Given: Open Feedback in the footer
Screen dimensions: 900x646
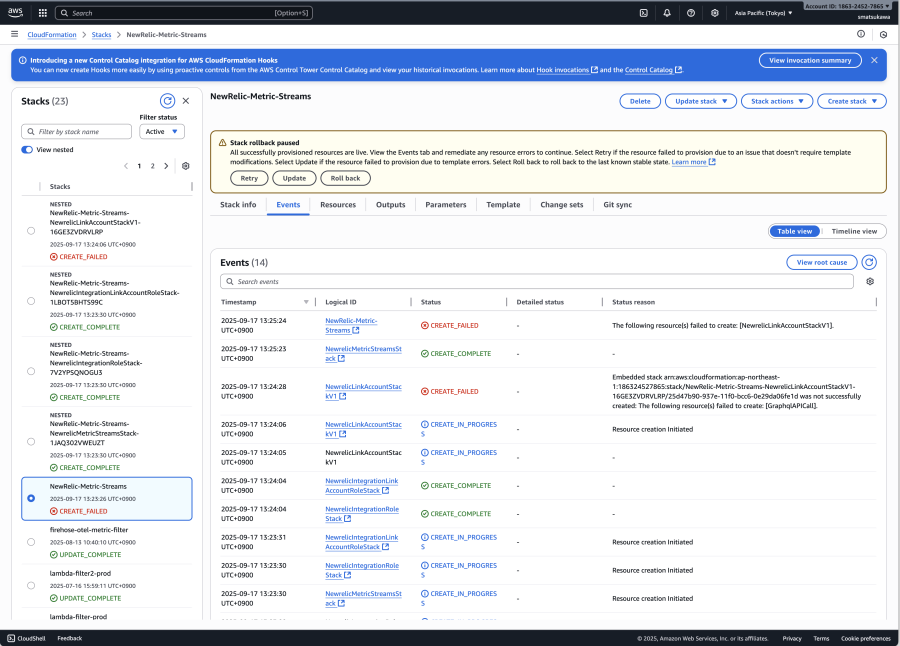Looking at the screenshot, I should point(69,638).
